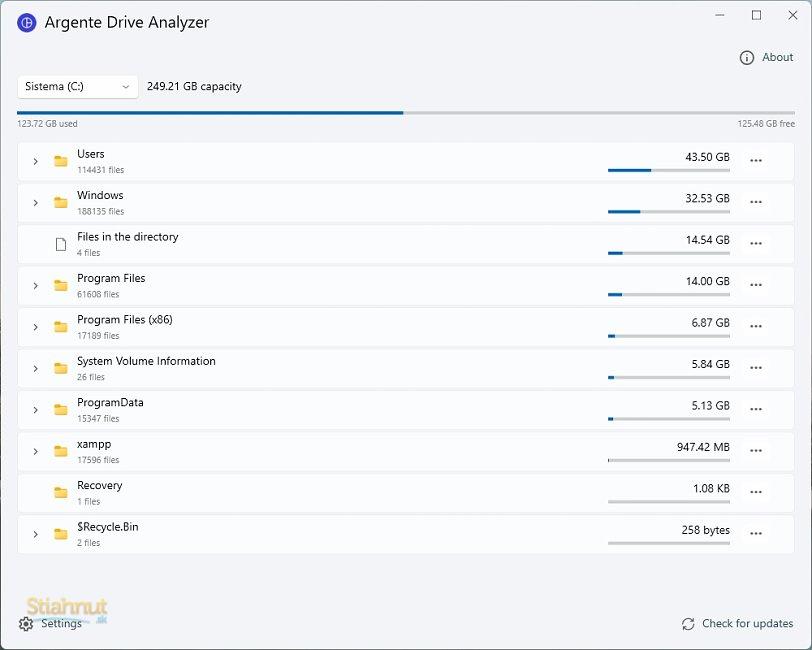Screen dimensions: 812x650
Task: Select the Recovery folder name
Action: coord(99,485)
